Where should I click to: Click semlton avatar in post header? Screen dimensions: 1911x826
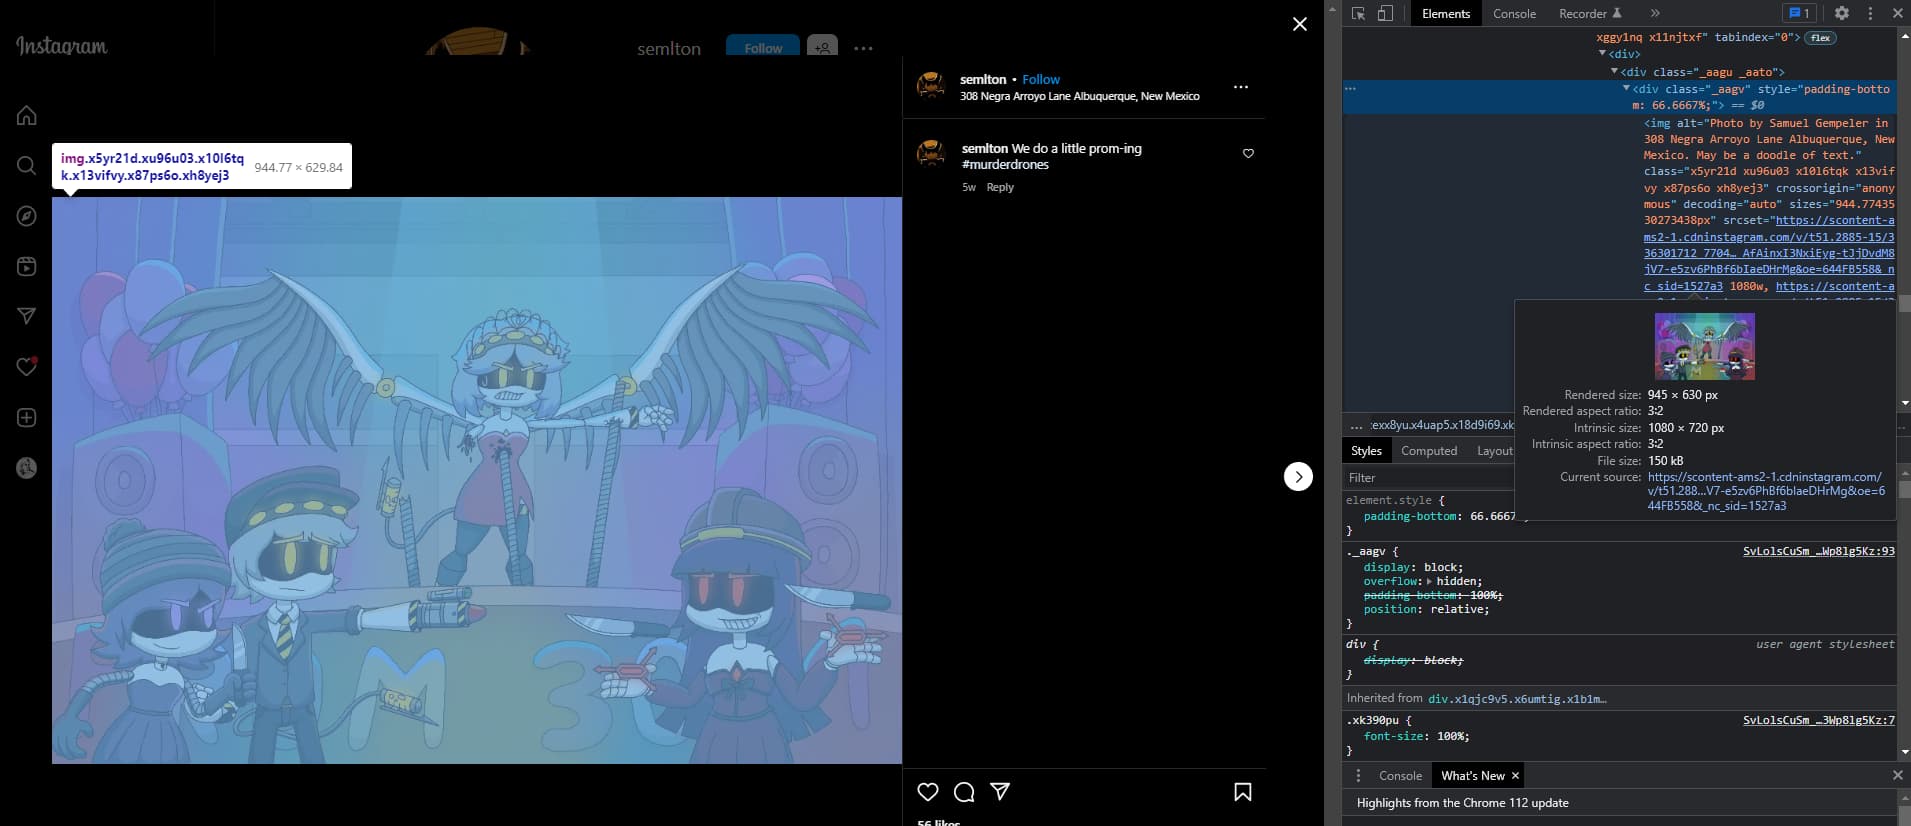click(931, 85)
